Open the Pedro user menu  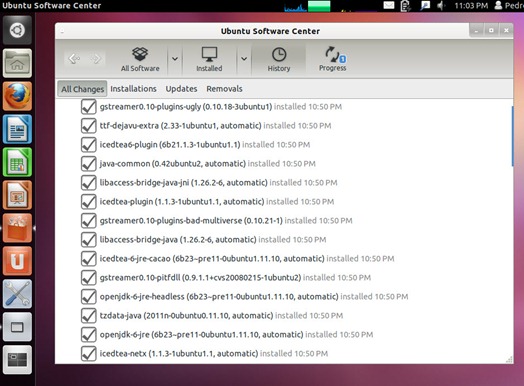tap(509, 5)
